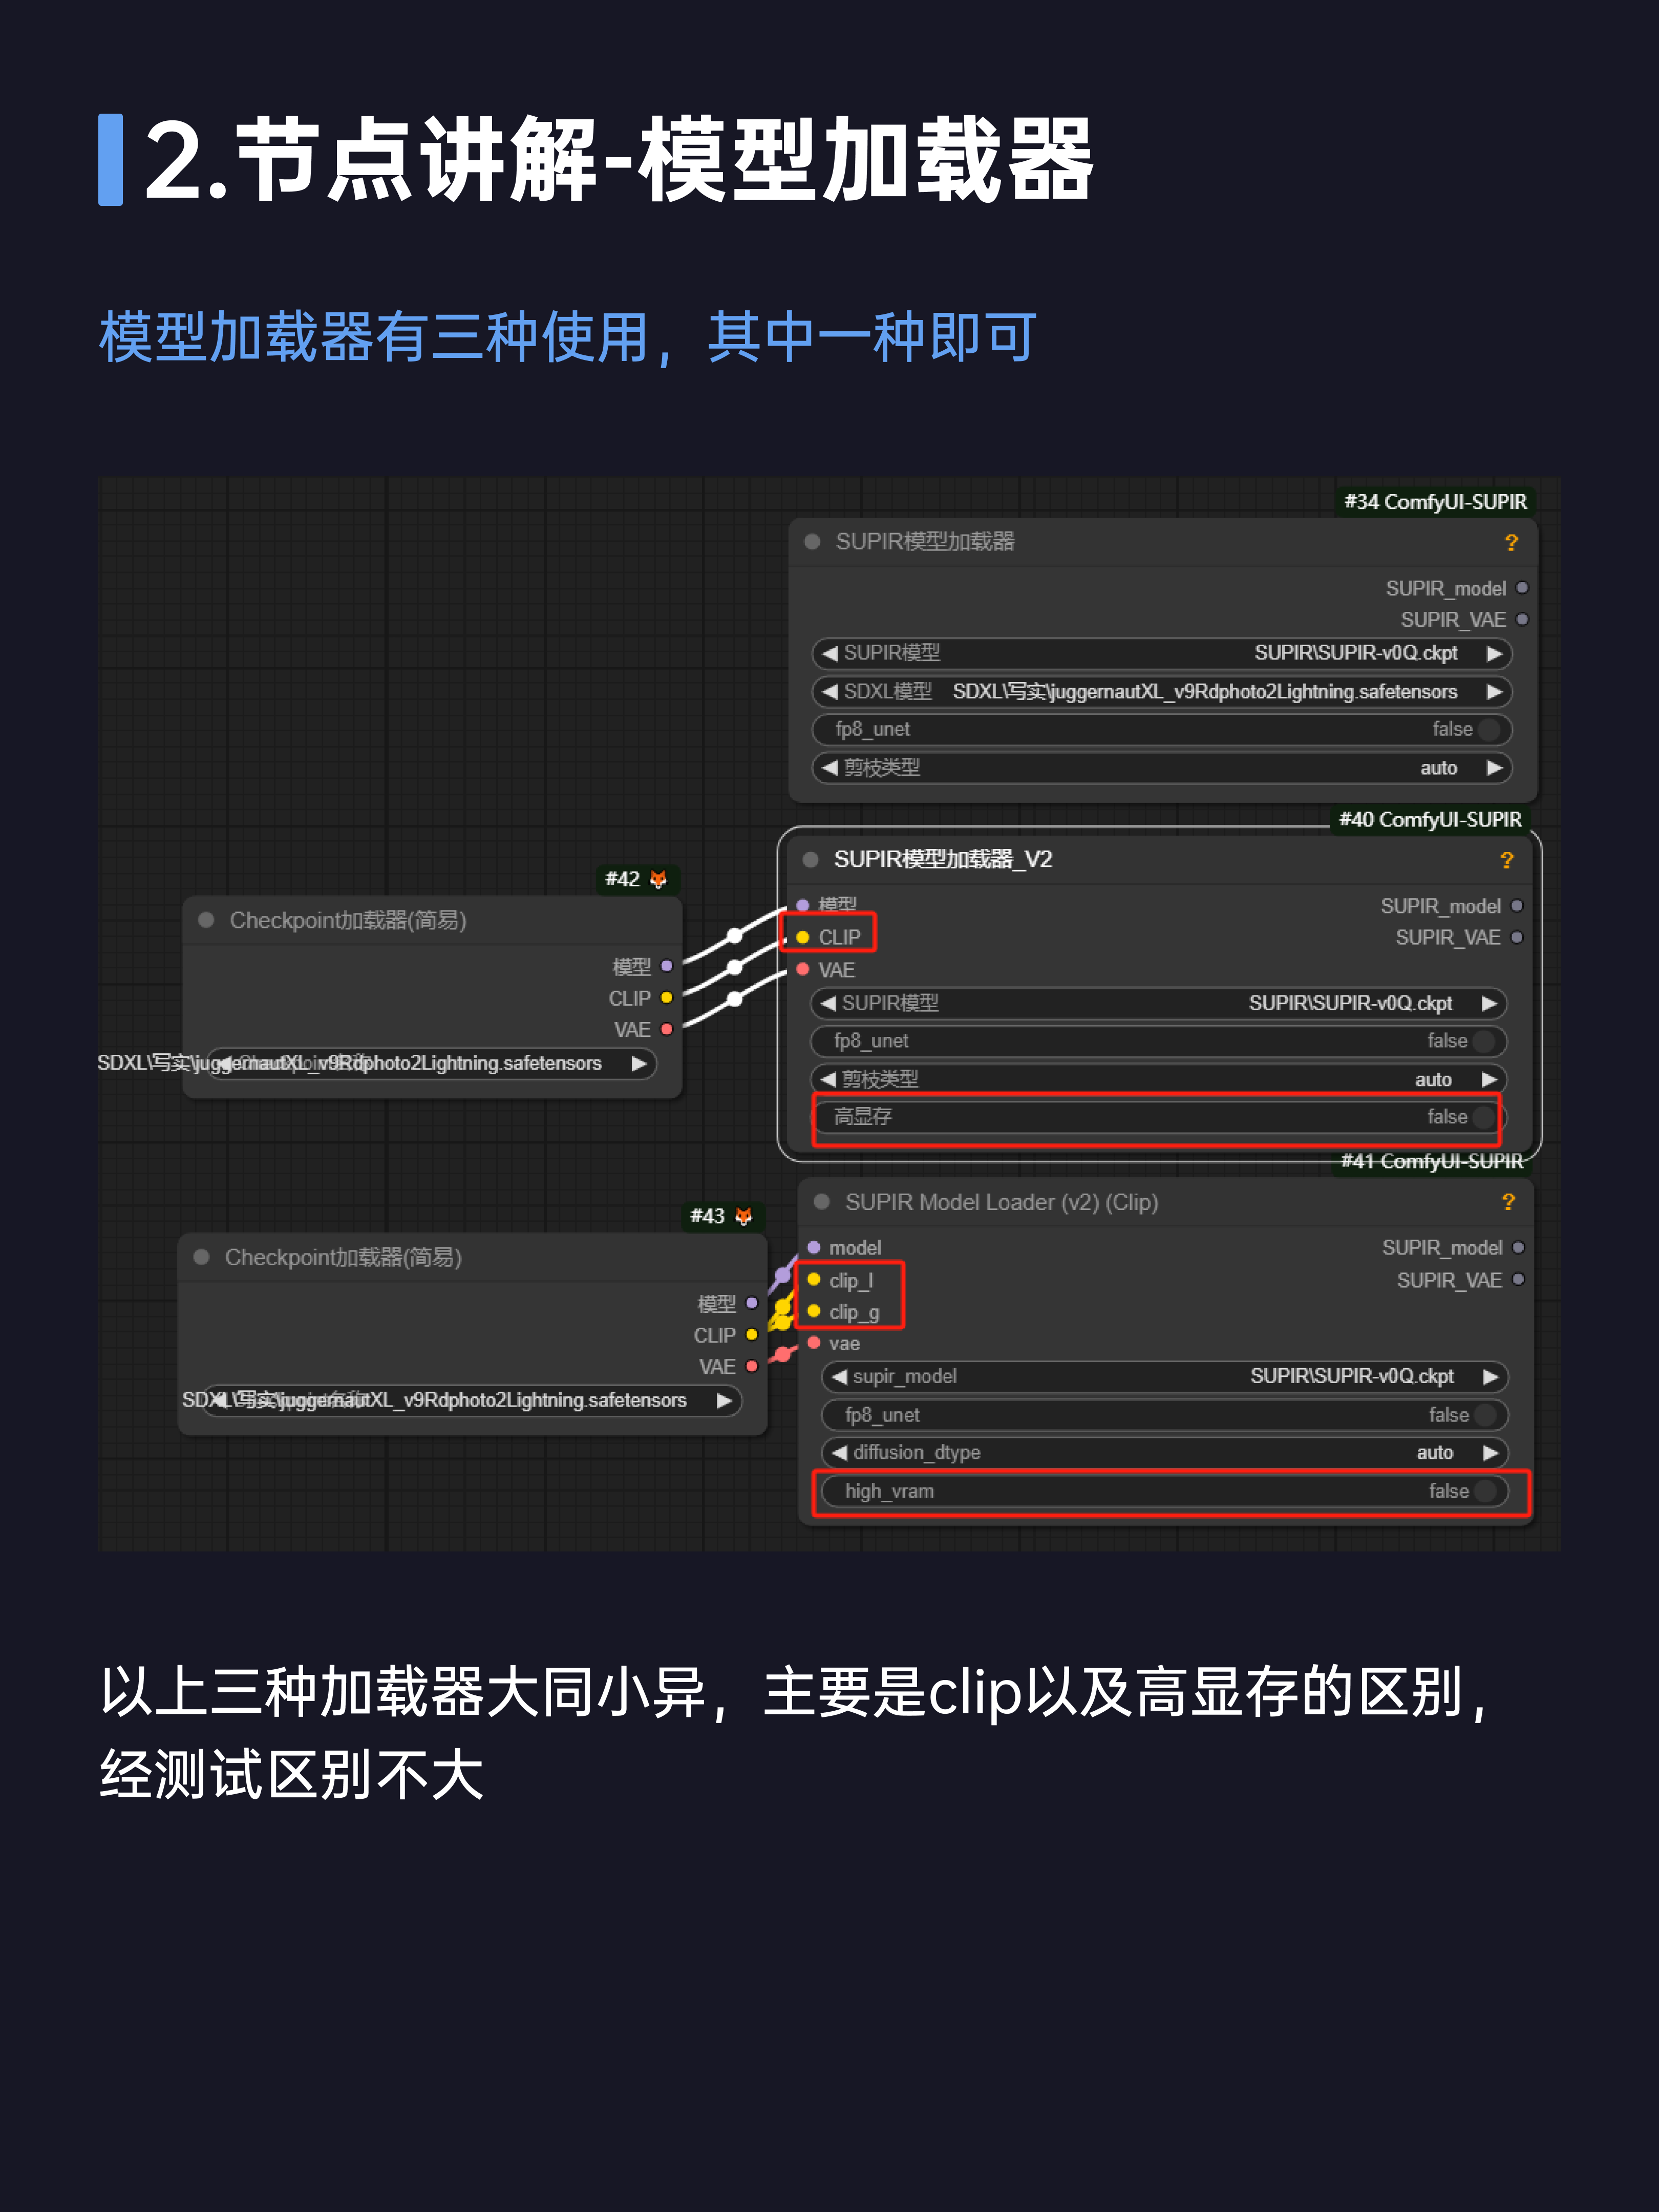
Task: Open help for SUPIR Model Loader (v2) (Clip)
Action: (1509, 1202)
